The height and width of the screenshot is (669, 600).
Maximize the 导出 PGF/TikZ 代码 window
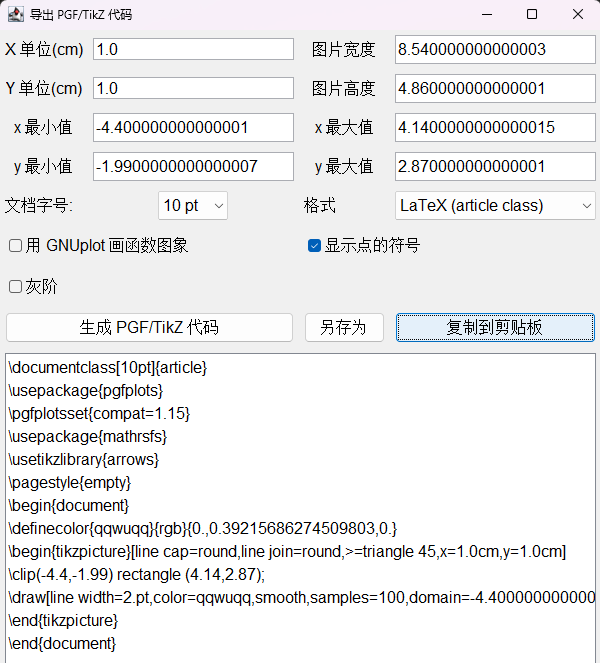coord(532,15)
